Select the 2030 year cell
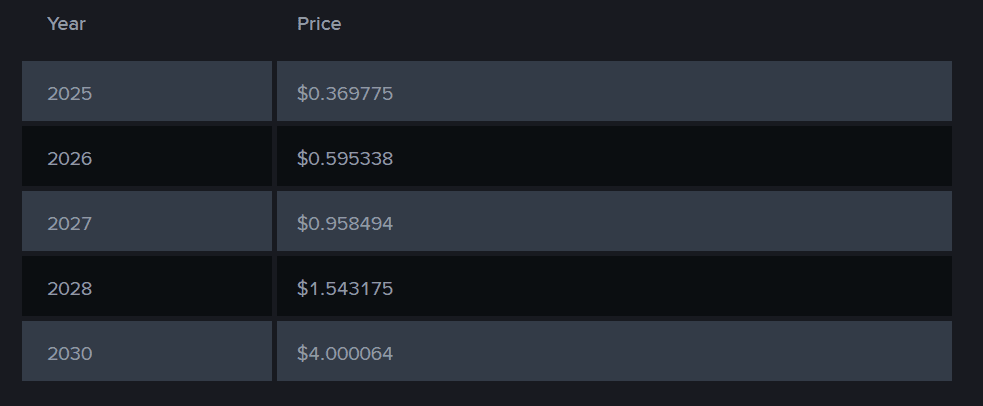This screenshot has width=983, height=406. (147, 351)
